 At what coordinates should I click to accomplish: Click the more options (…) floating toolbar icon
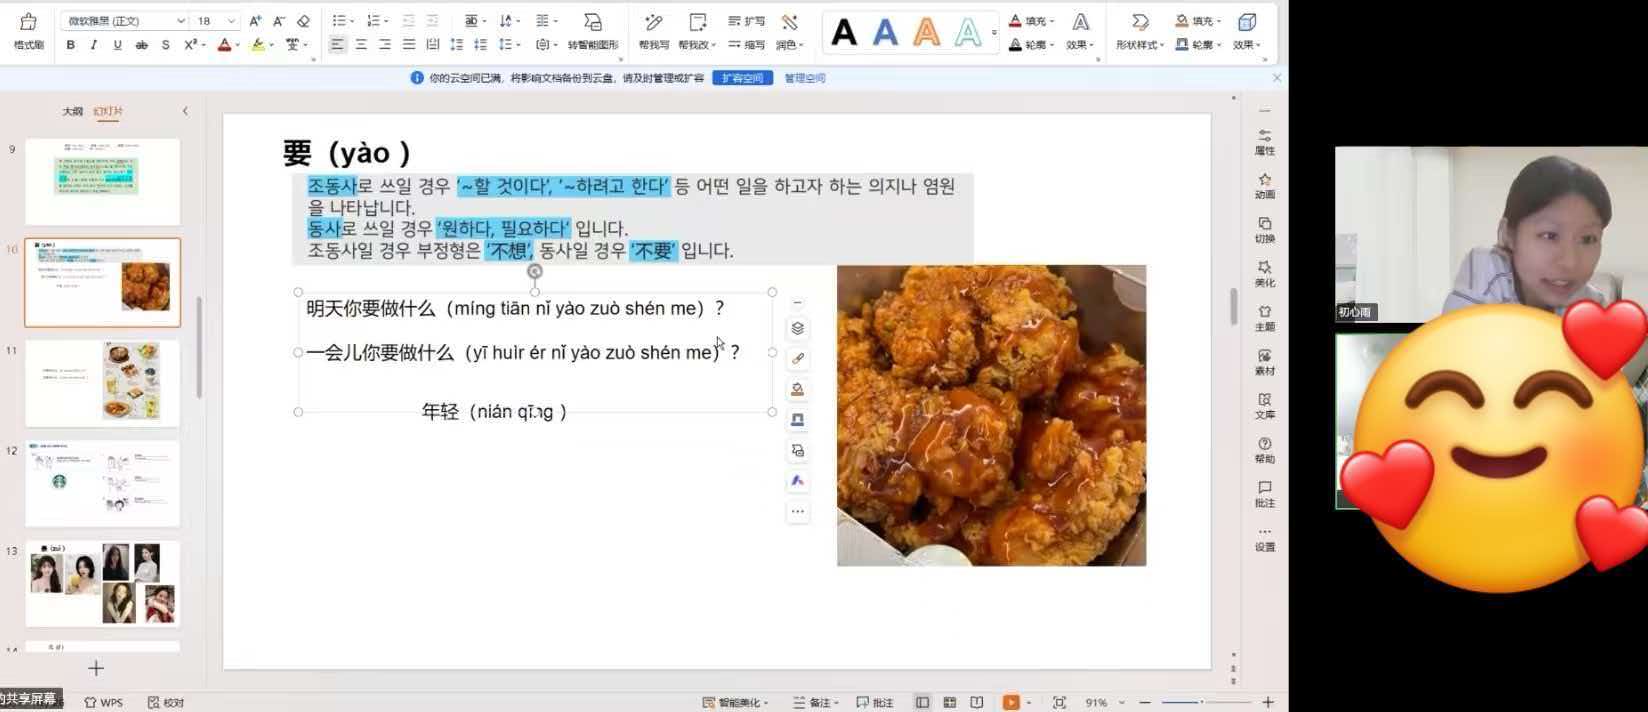pos(797,511)
